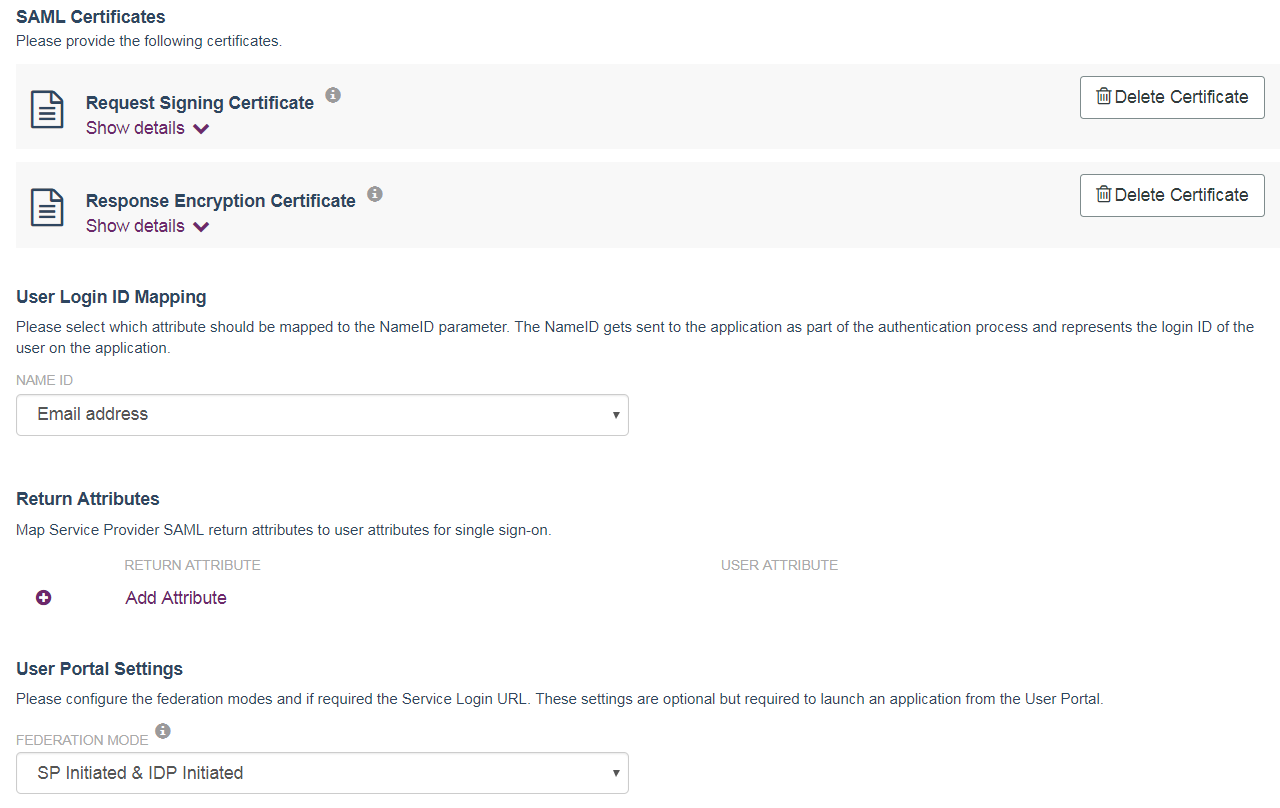Click info icon beside Response Encryption Certificate

(x=375, y=193)
